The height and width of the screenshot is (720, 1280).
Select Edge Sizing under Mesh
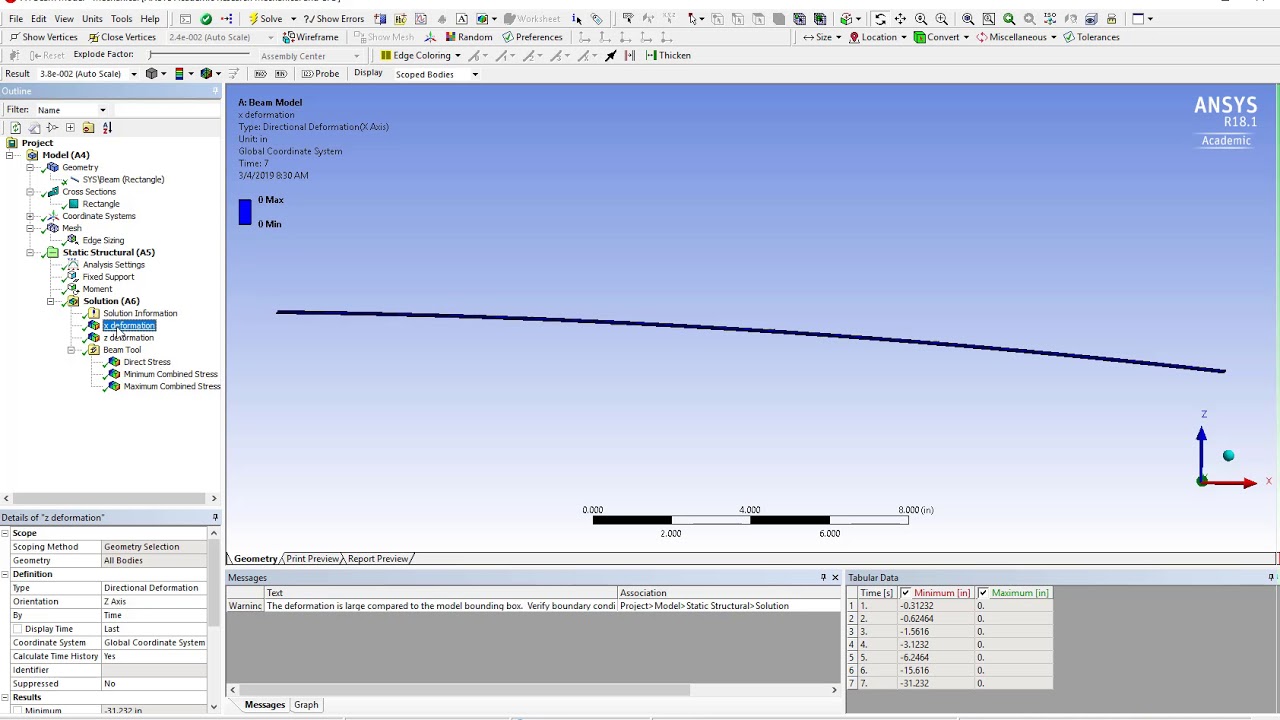103,240
